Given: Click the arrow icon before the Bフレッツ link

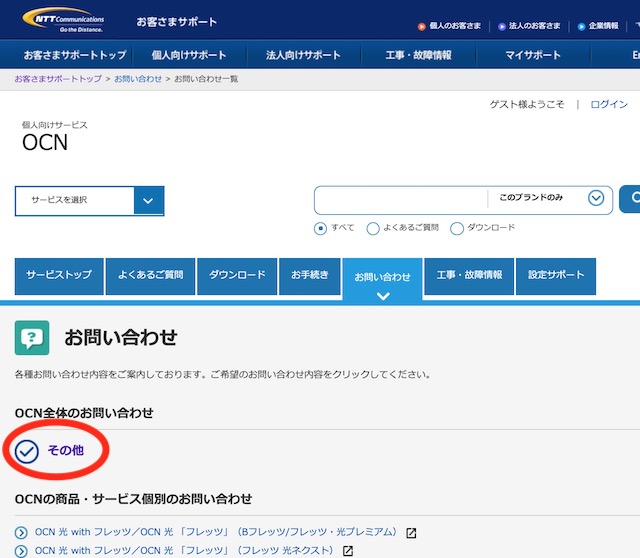Looking at the screenshot, I should point(21,533).
